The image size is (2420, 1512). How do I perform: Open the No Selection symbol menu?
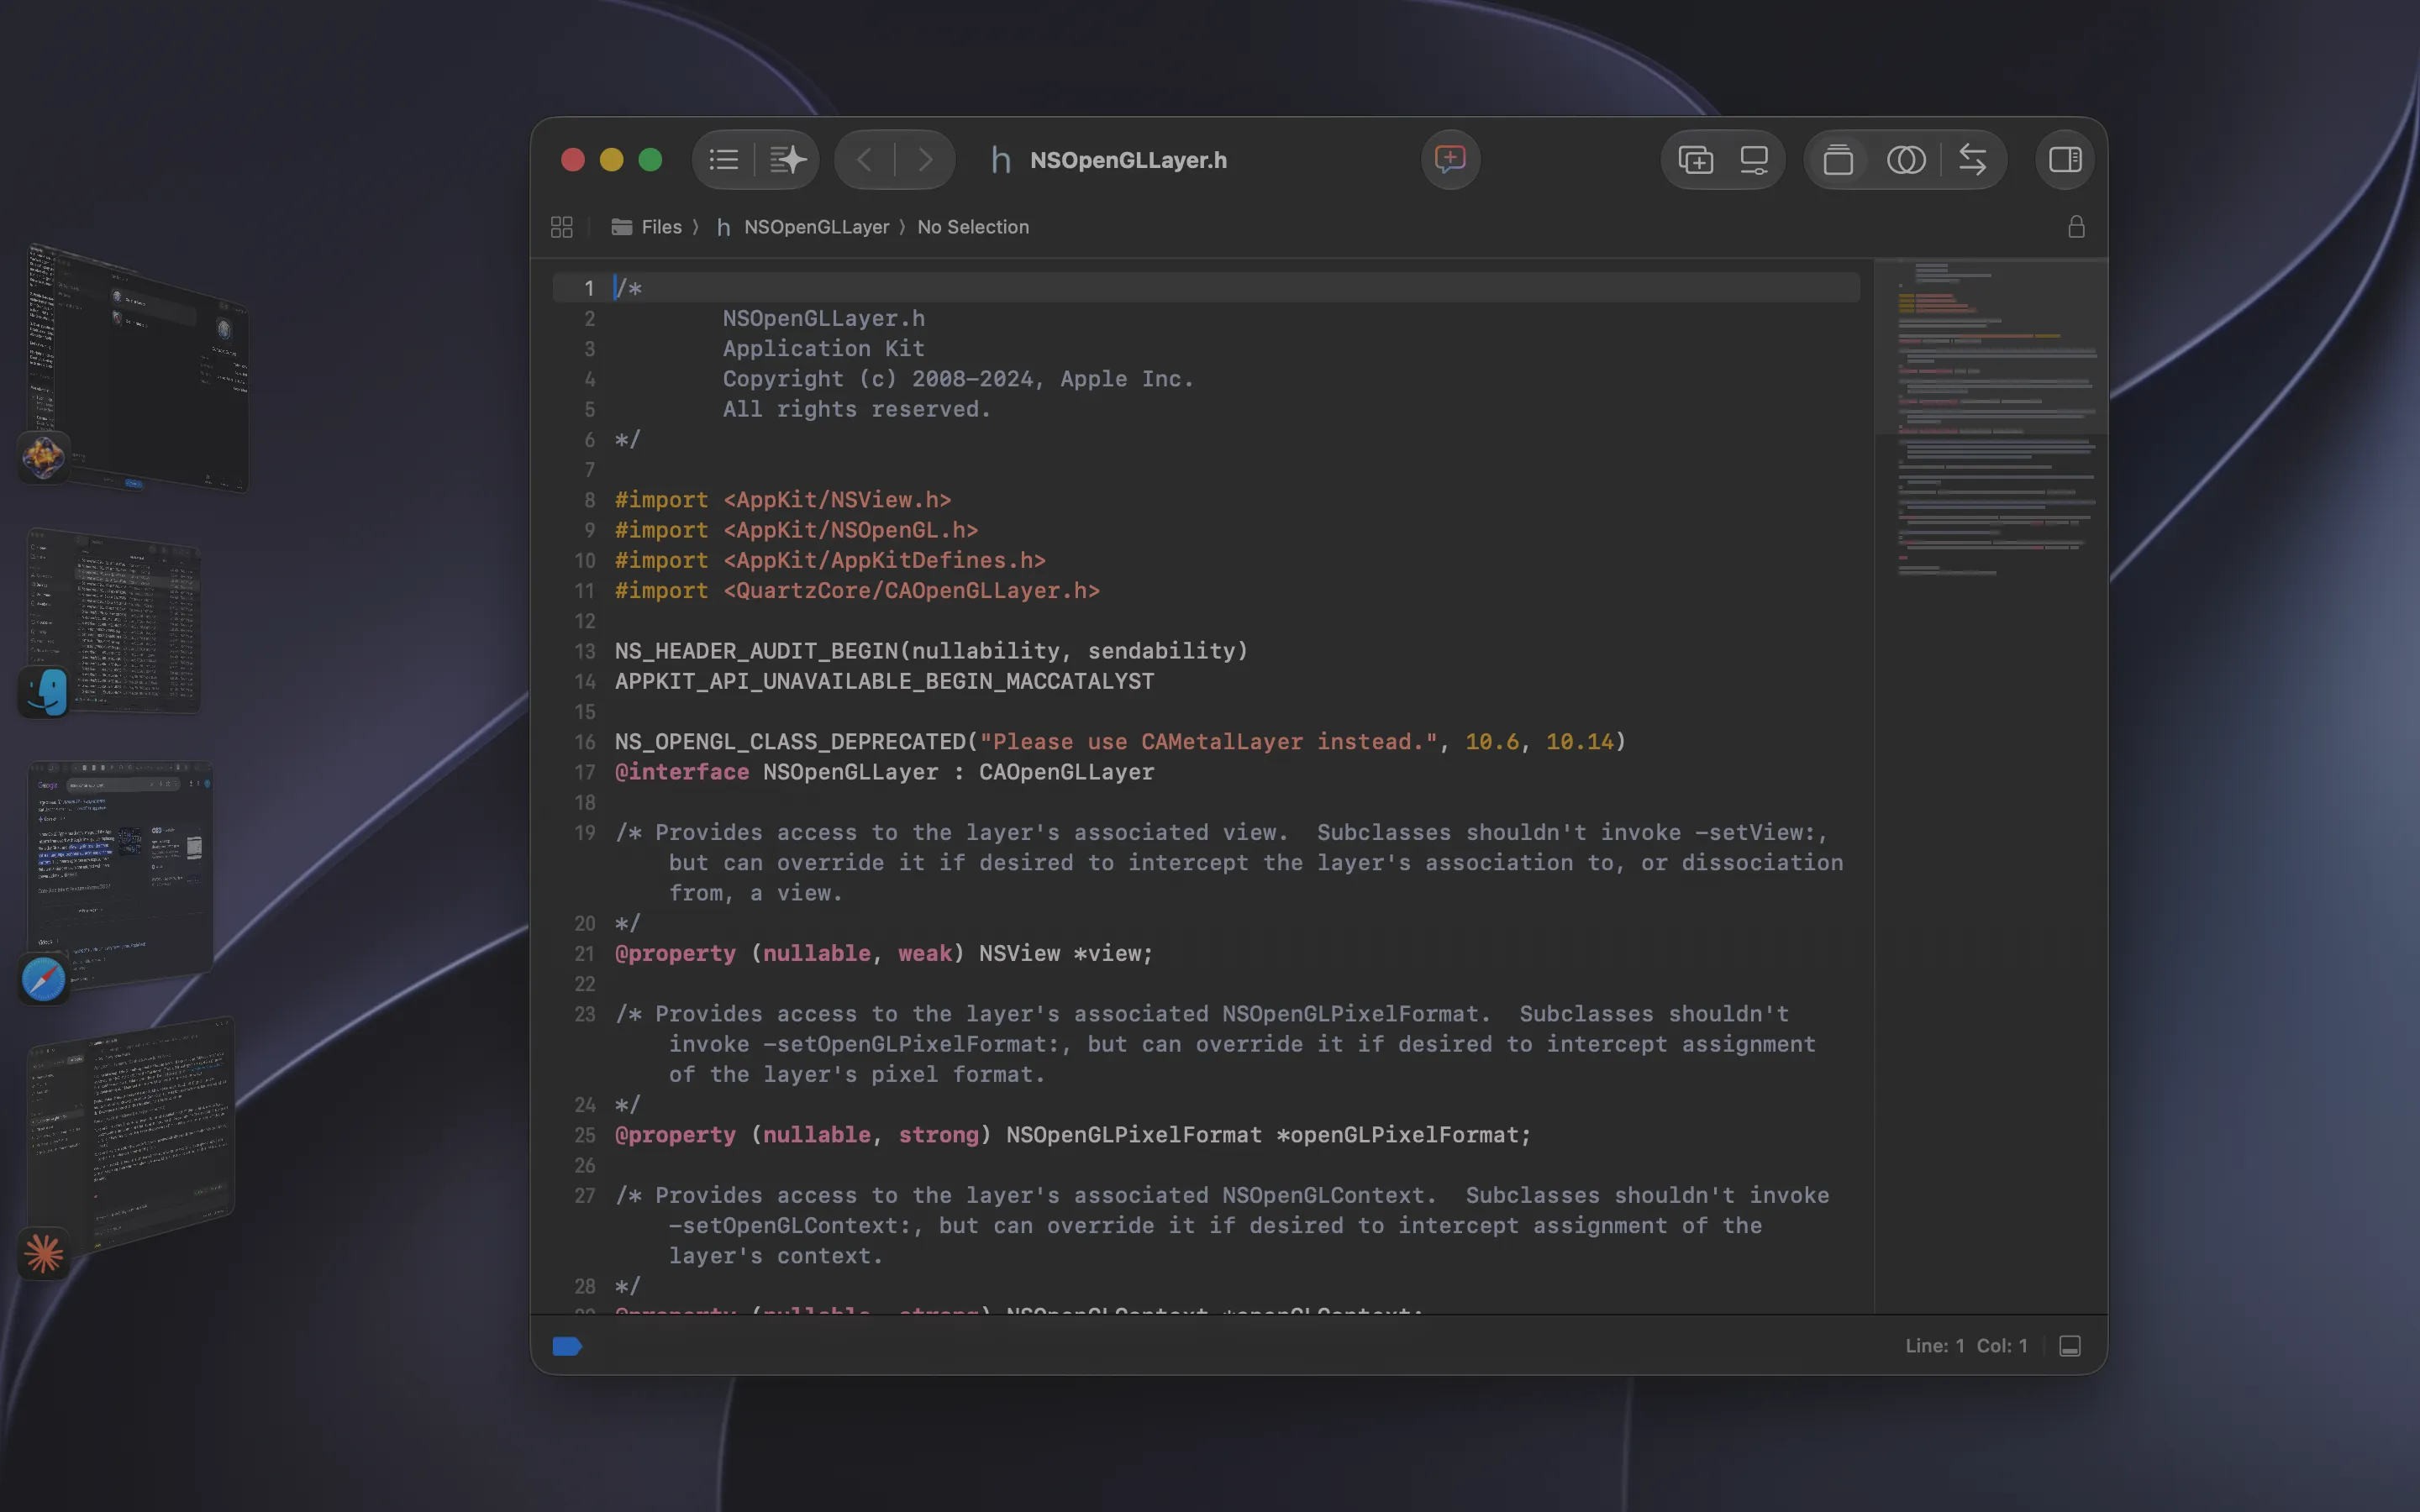coord(973,227)
